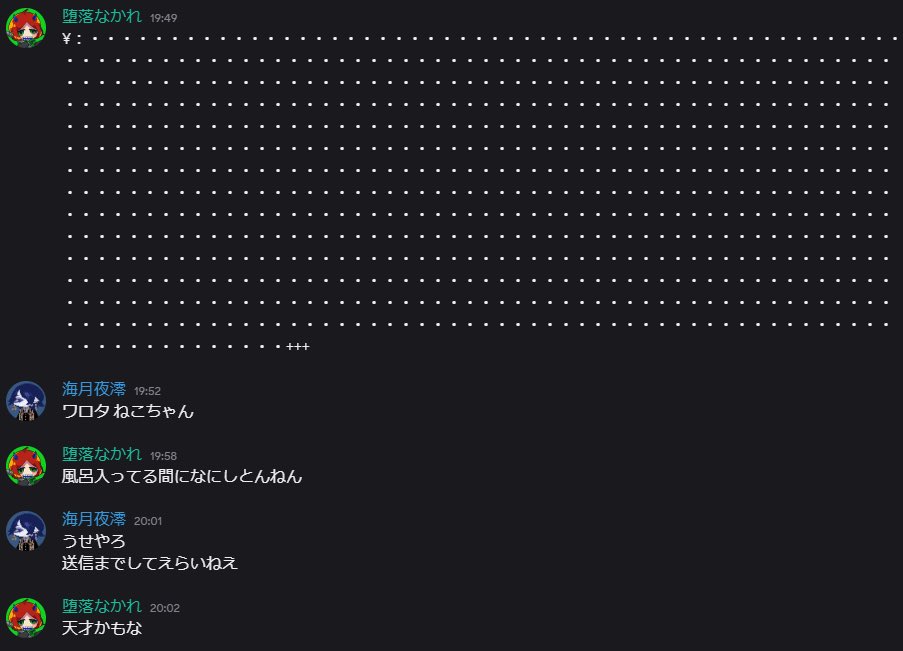Click timestamp 19:49
Screen dimensions: 903x651
(164, 18)
